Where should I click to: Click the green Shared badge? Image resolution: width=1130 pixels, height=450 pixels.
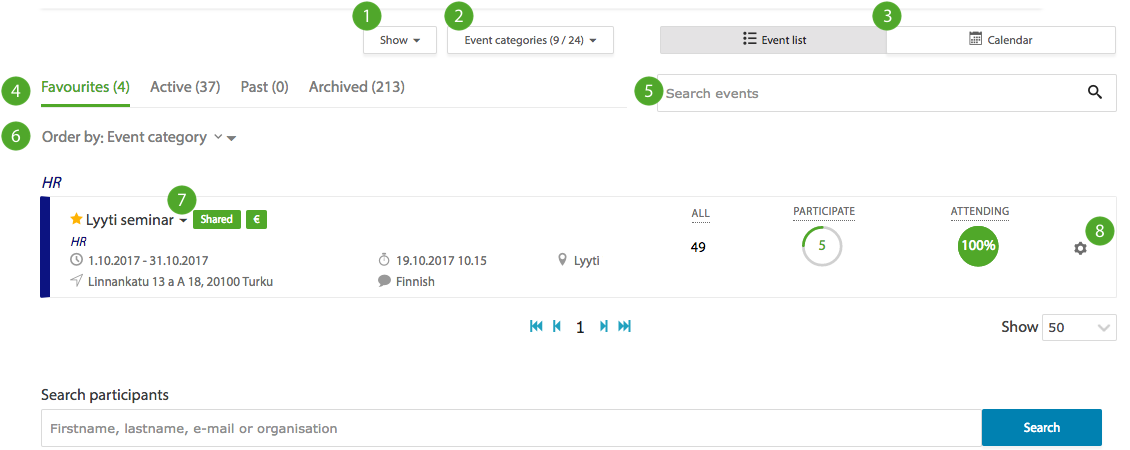click(x=216, y=219)
